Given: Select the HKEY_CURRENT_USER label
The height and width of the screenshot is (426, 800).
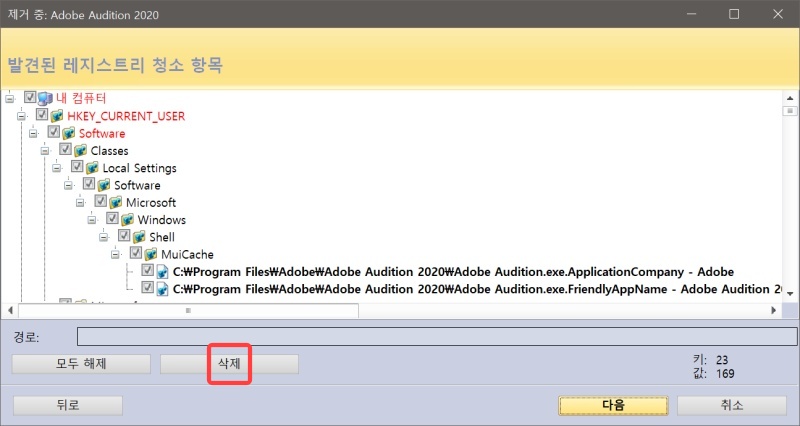Looking at the screenshot, I should [126, 116].
